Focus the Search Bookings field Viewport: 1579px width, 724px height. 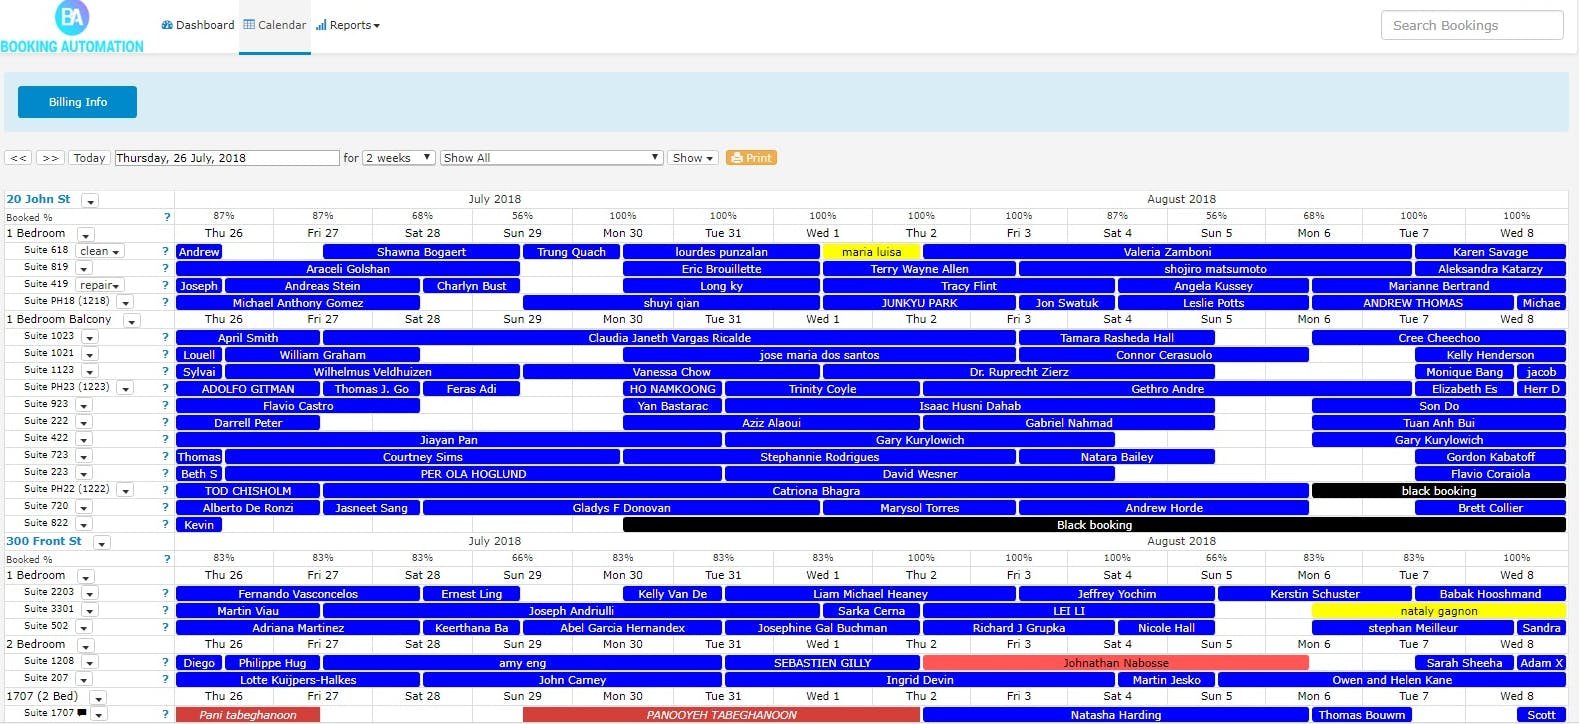coord(1472,25)
